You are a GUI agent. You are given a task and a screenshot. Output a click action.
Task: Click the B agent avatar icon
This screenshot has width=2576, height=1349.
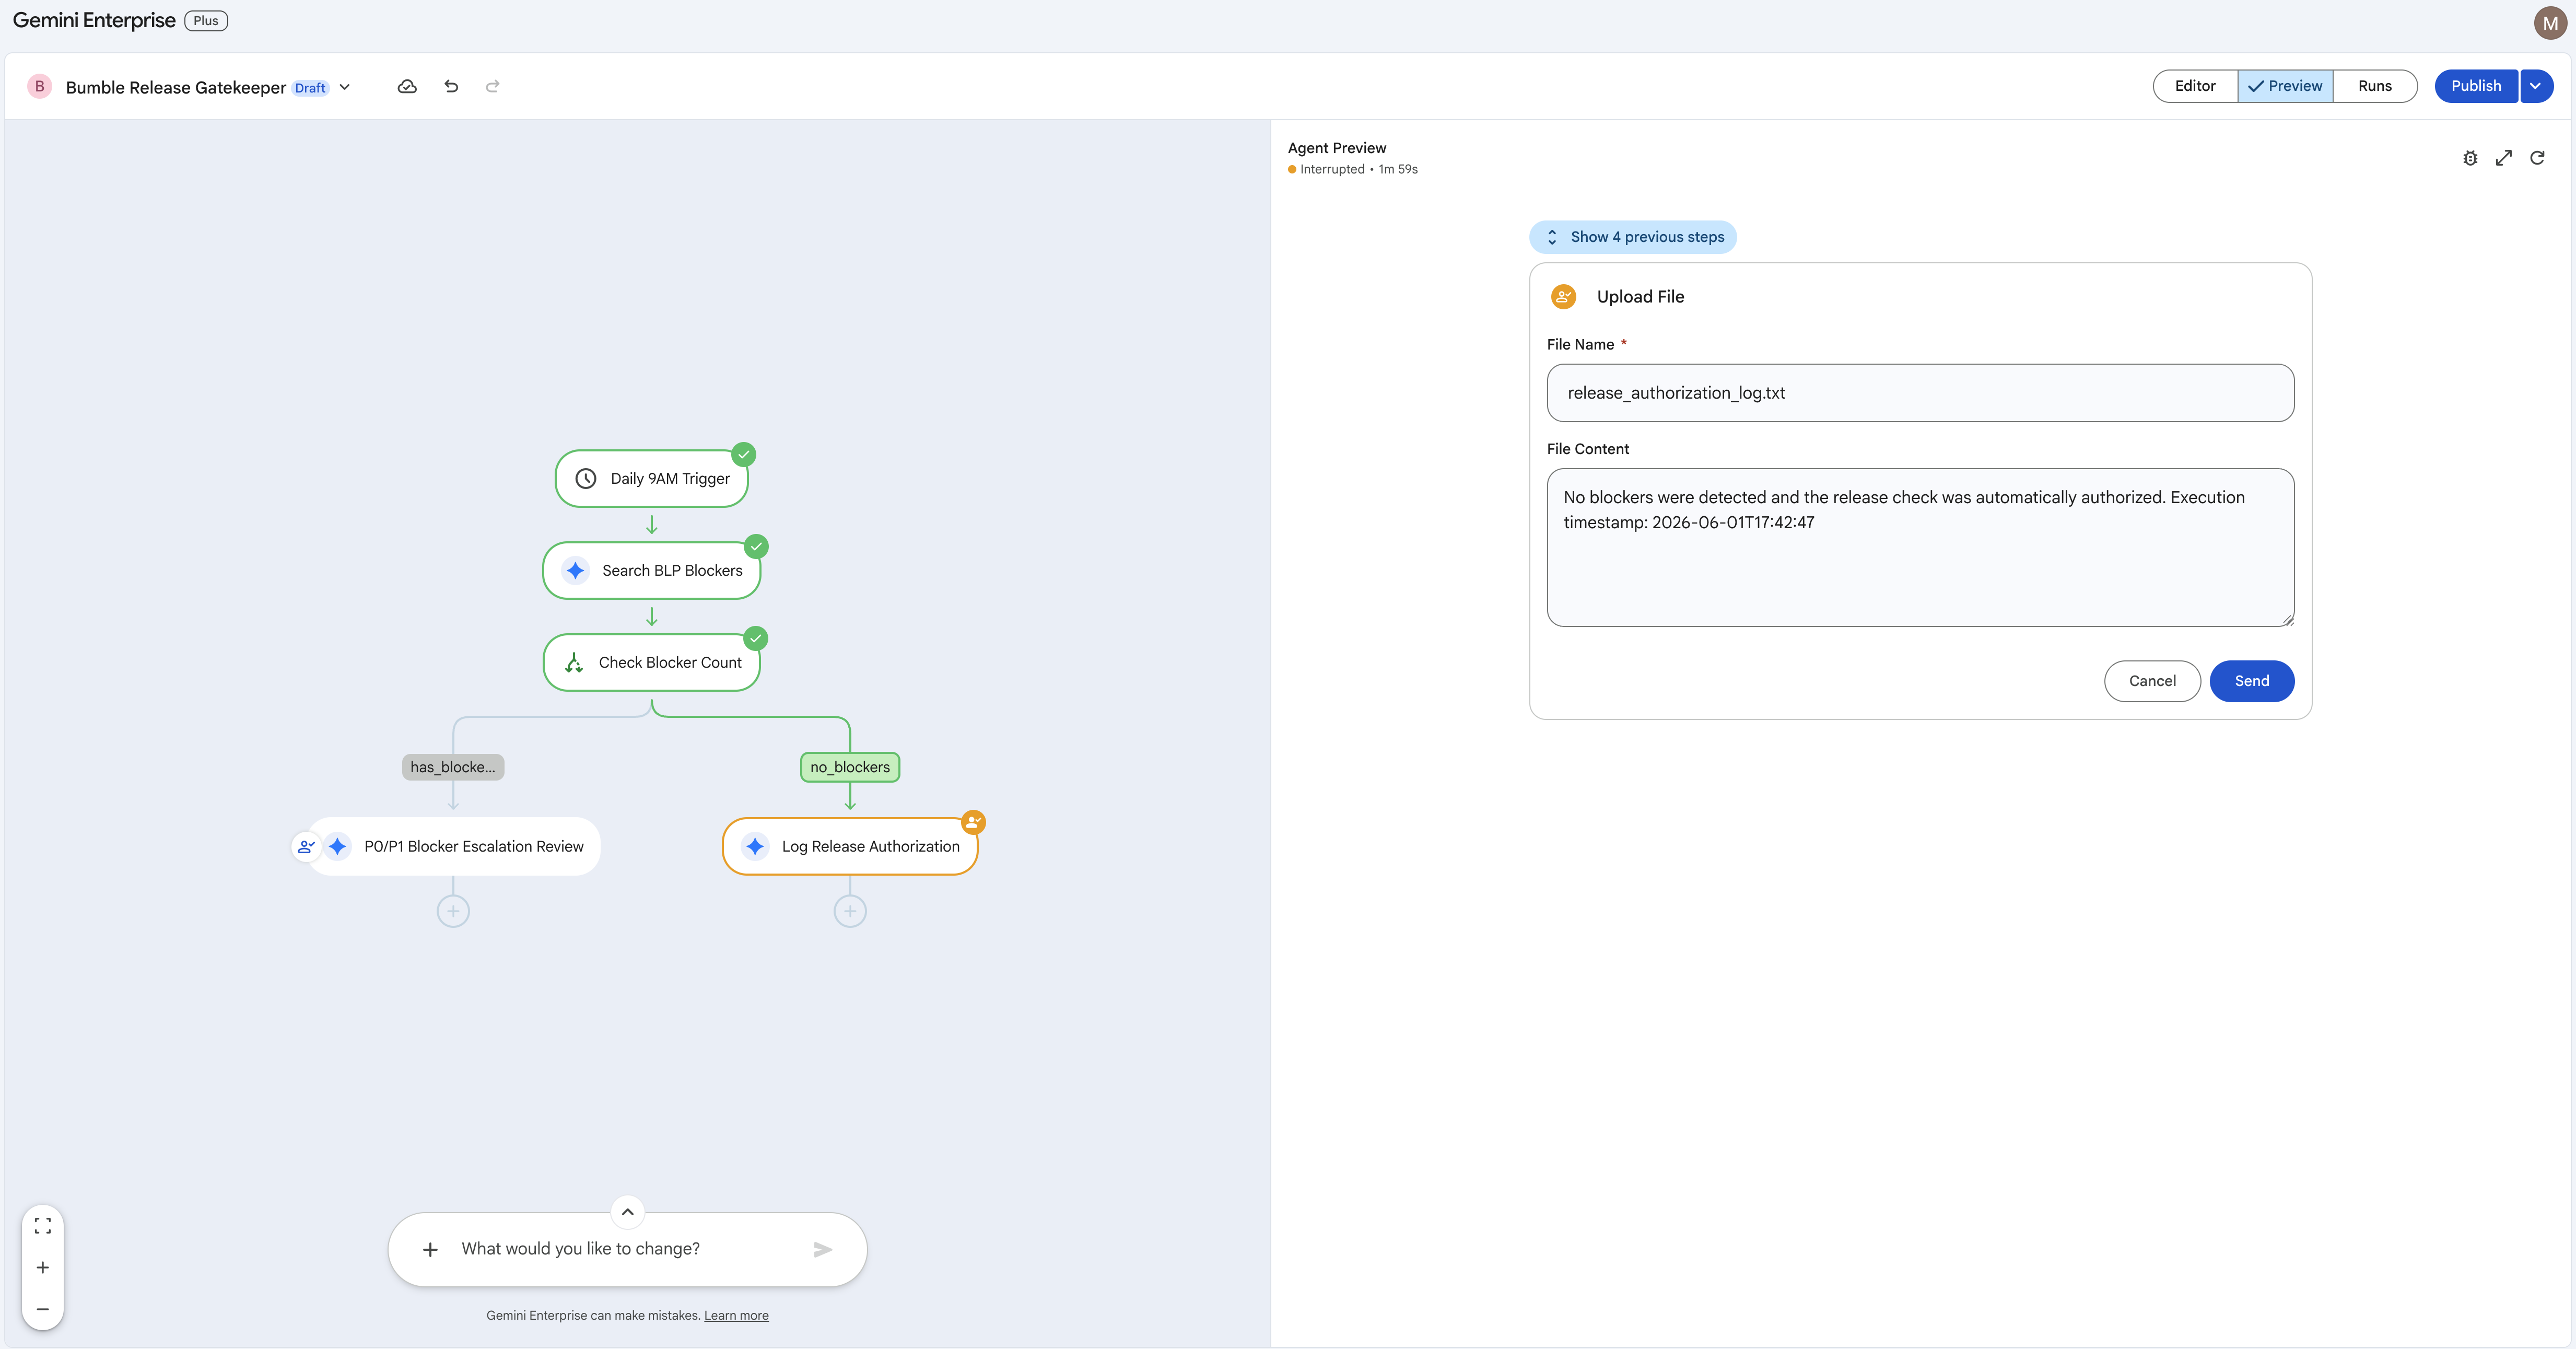pyautogui.click(x=40, y=87)
